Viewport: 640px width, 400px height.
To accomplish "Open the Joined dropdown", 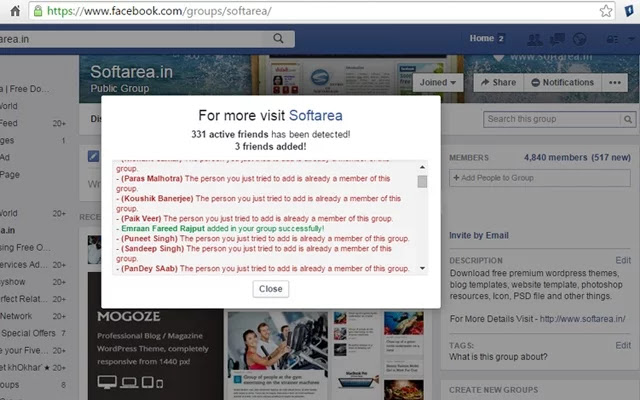I will [x=438, y=82].
